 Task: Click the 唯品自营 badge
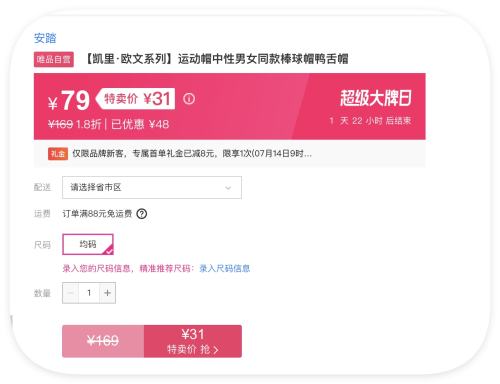point(54,60)
